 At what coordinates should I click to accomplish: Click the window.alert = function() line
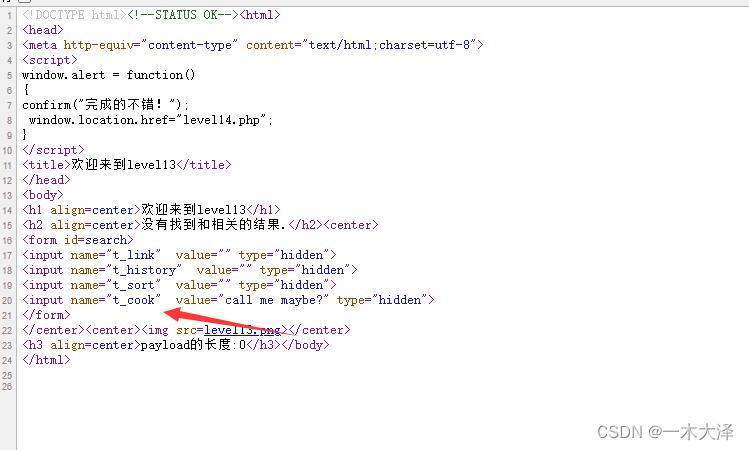tap(108, 75)
